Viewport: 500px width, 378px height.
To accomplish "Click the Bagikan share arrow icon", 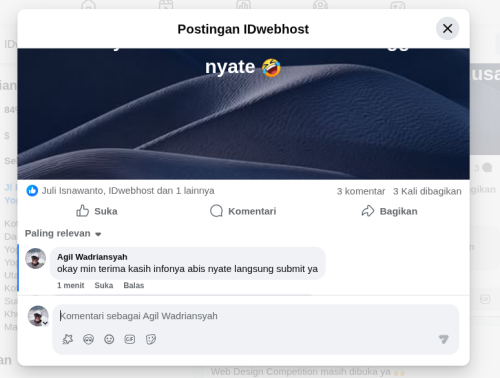I will point(368,211).
